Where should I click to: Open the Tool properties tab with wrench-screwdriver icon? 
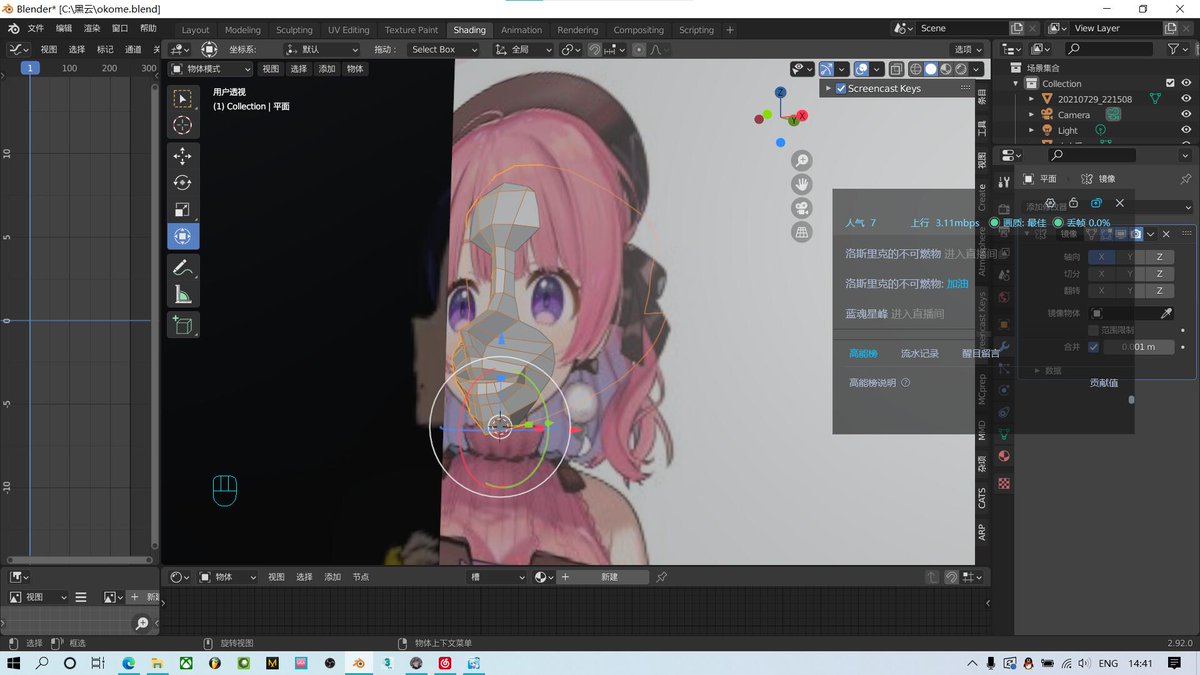tap(1004, 181)
